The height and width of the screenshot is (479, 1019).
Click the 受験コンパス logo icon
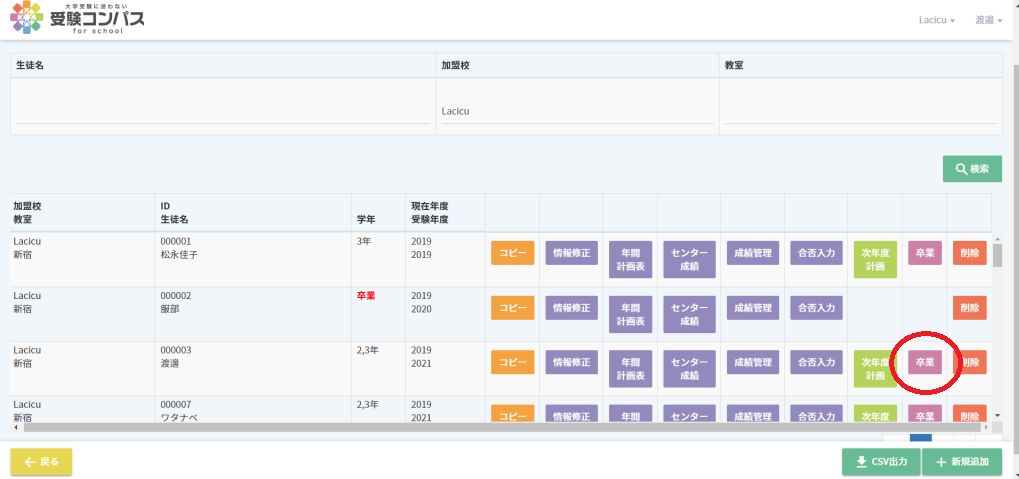point(26,18)
